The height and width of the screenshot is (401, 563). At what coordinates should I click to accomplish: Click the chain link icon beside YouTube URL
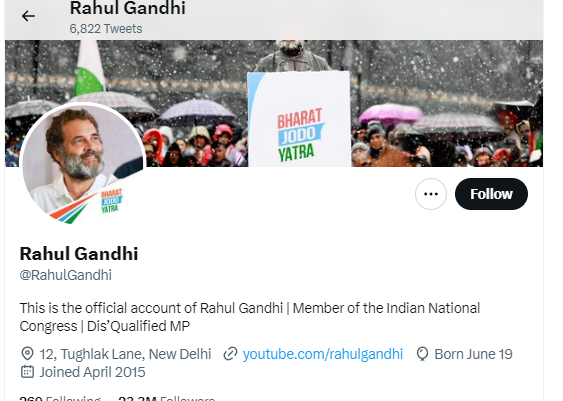[x=231, y=354]
